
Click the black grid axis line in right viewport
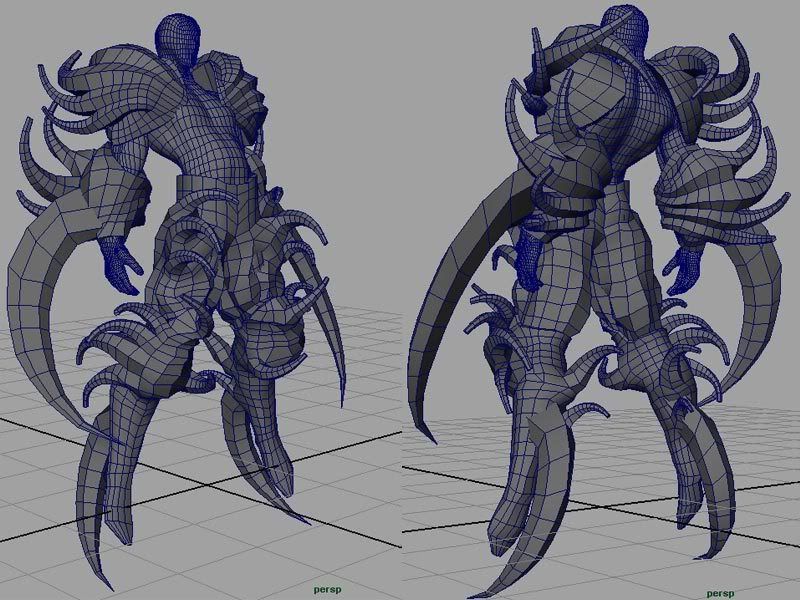click(440, 470)
